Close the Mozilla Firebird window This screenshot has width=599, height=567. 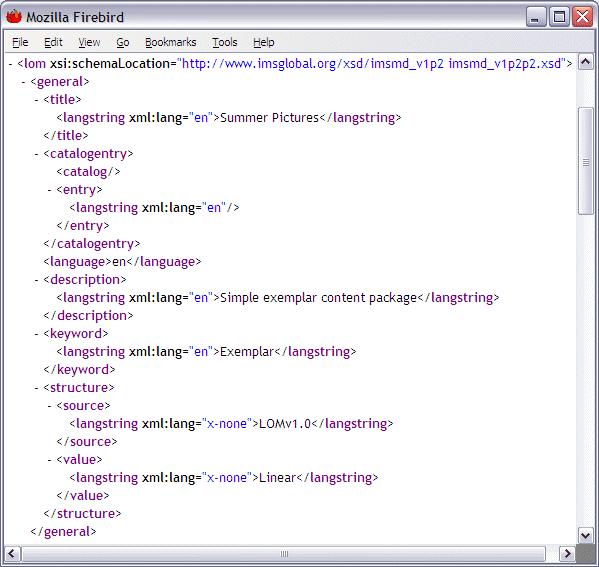pos(582,17)
